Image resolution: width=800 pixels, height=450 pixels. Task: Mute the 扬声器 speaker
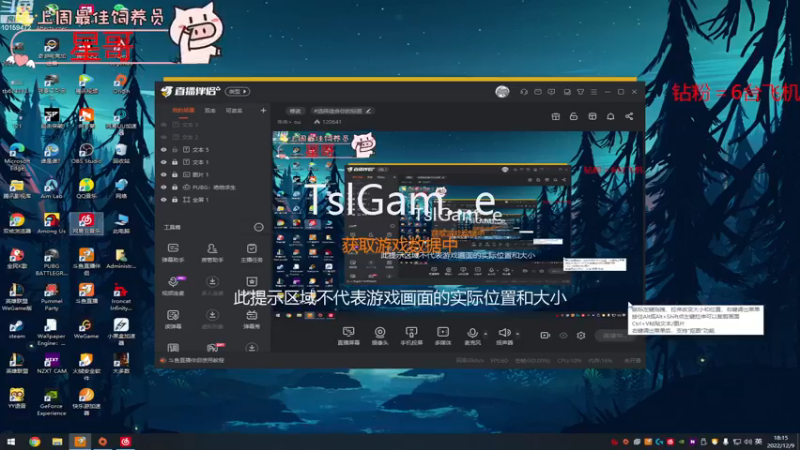(504, 336)
